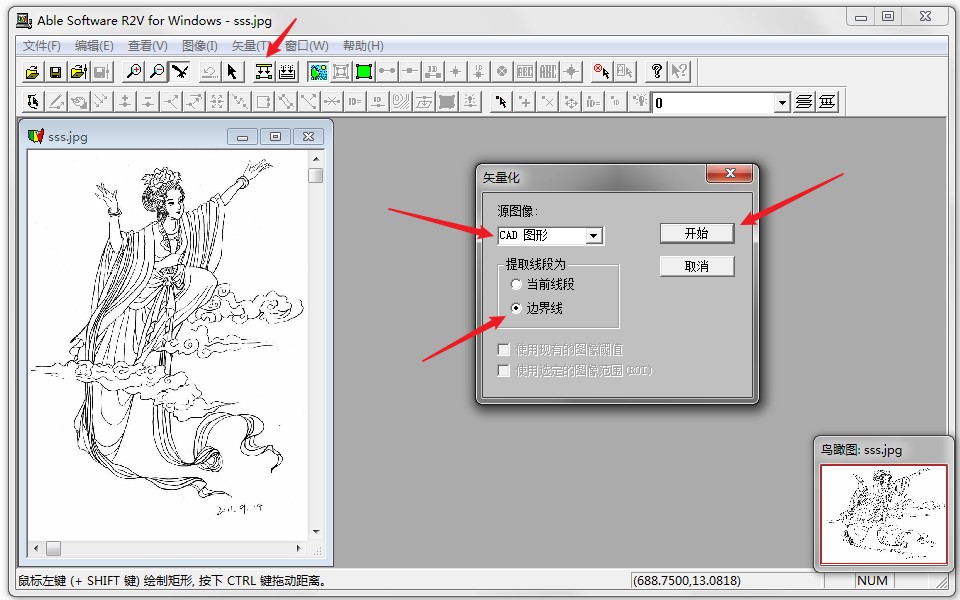This screenshot has height=600, width=960.
Task: Click the question mark help icon
Action: pyautogui.click(x=656, y=72)
